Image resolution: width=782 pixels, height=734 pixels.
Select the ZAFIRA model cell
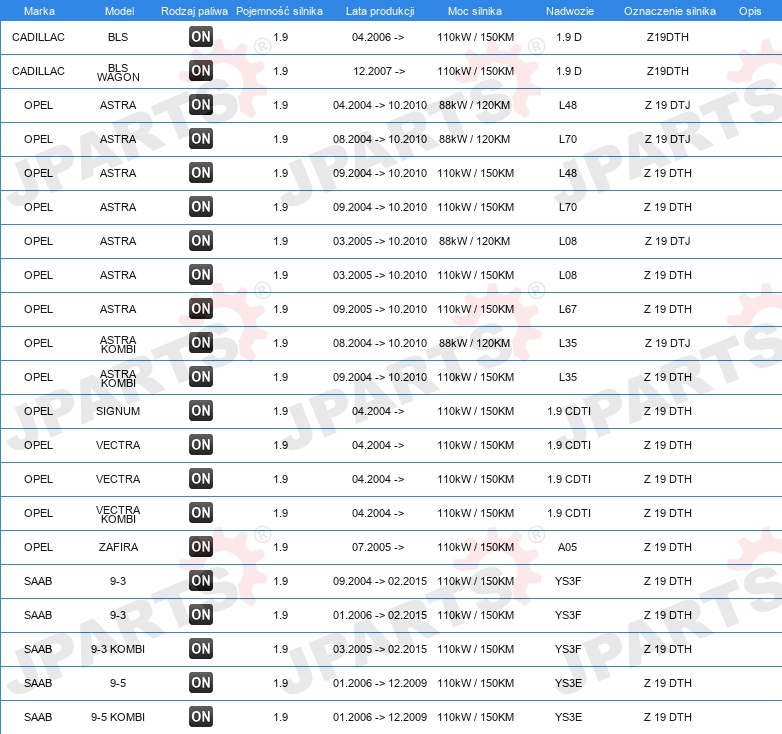tap(118, 547)
